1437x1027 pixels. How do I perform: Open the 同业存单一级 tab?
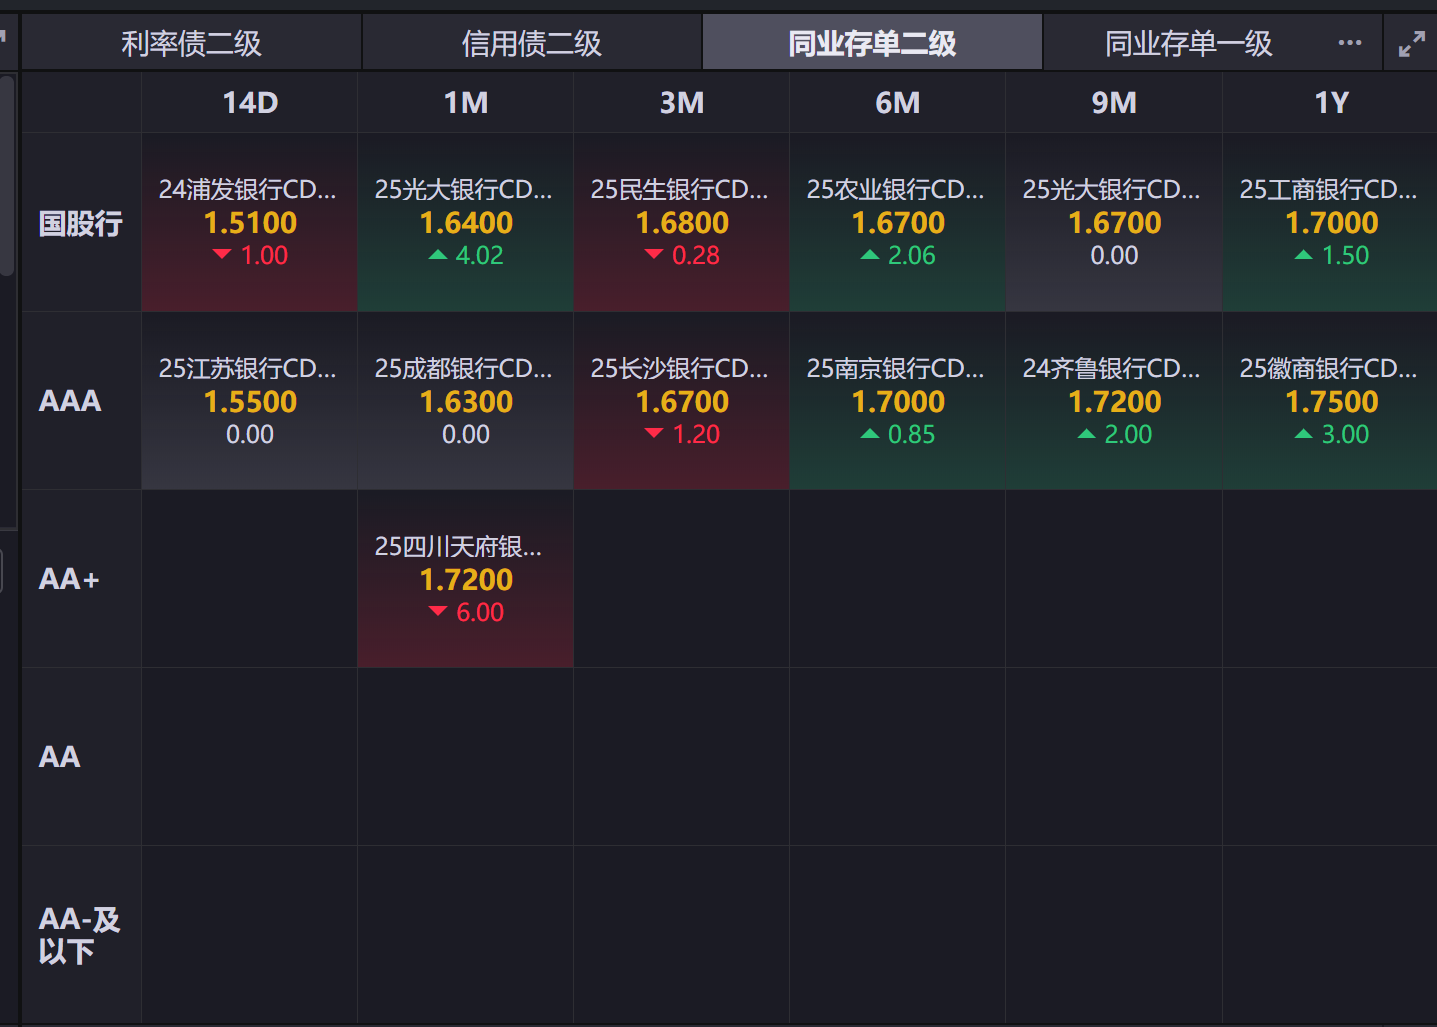coord(1188,43)
